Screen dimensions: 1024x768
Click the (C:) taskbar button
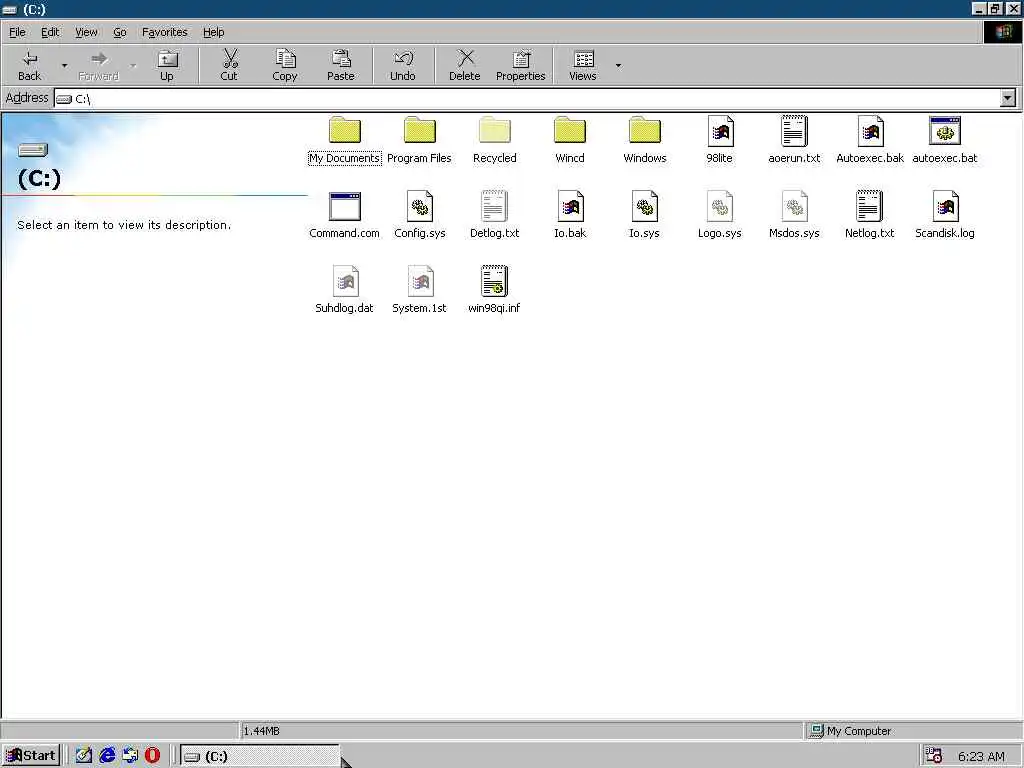coord(260,756)
